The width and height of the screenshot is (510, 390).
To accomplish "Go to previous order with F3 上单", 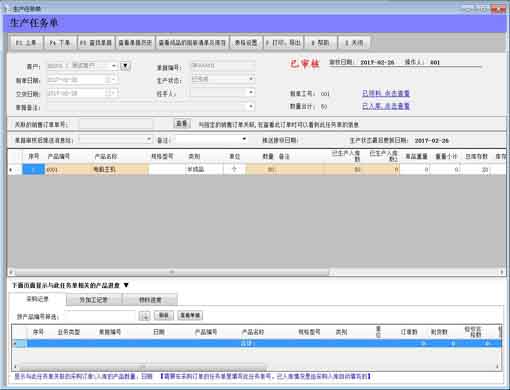I will point(26,43).
